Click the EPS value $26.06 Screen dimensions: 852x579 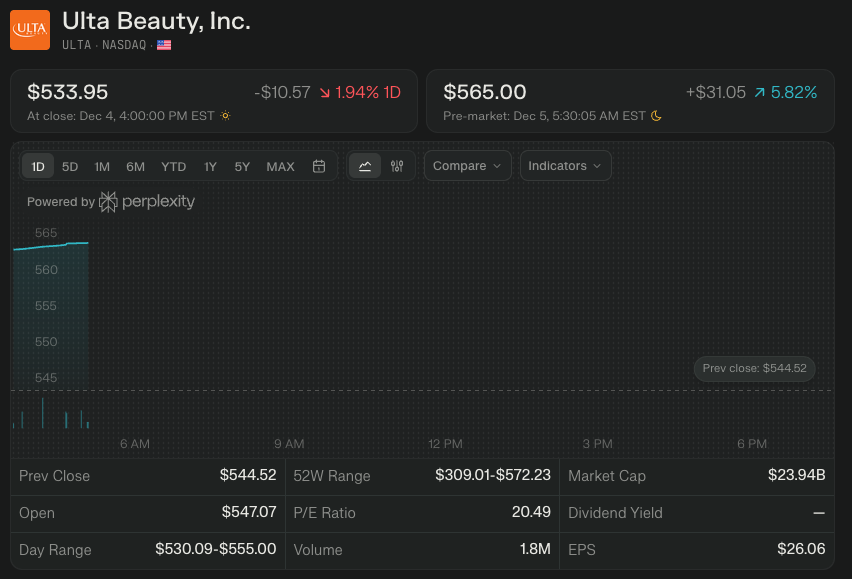[x=801, y=549]
